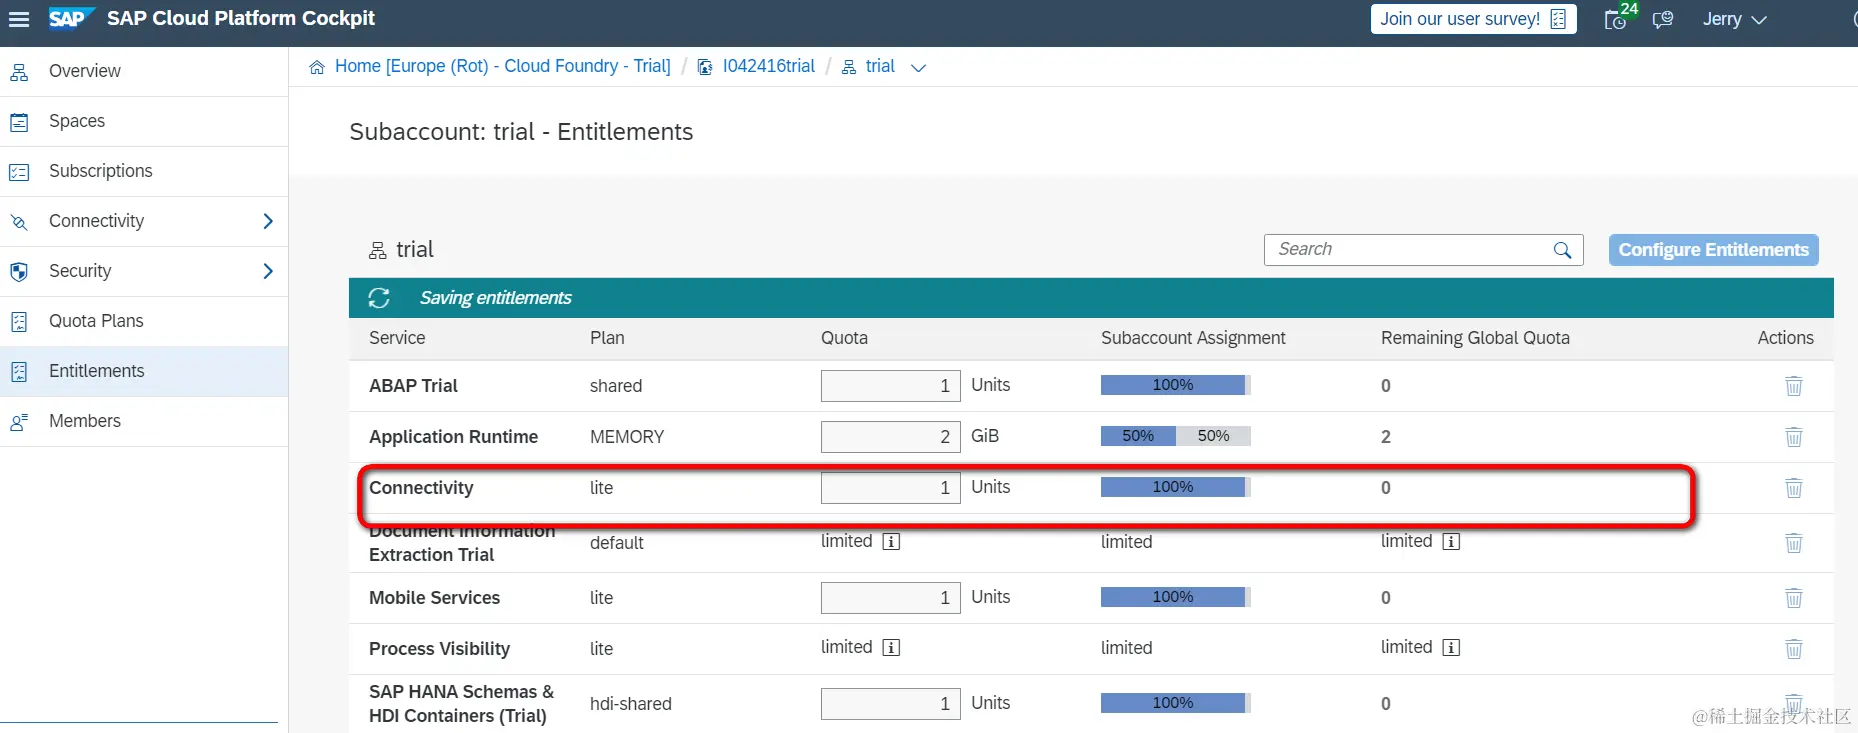Click the Quota Plans sidebar icon
Viewport: 1858px width, 733px height.
(19, 322)
